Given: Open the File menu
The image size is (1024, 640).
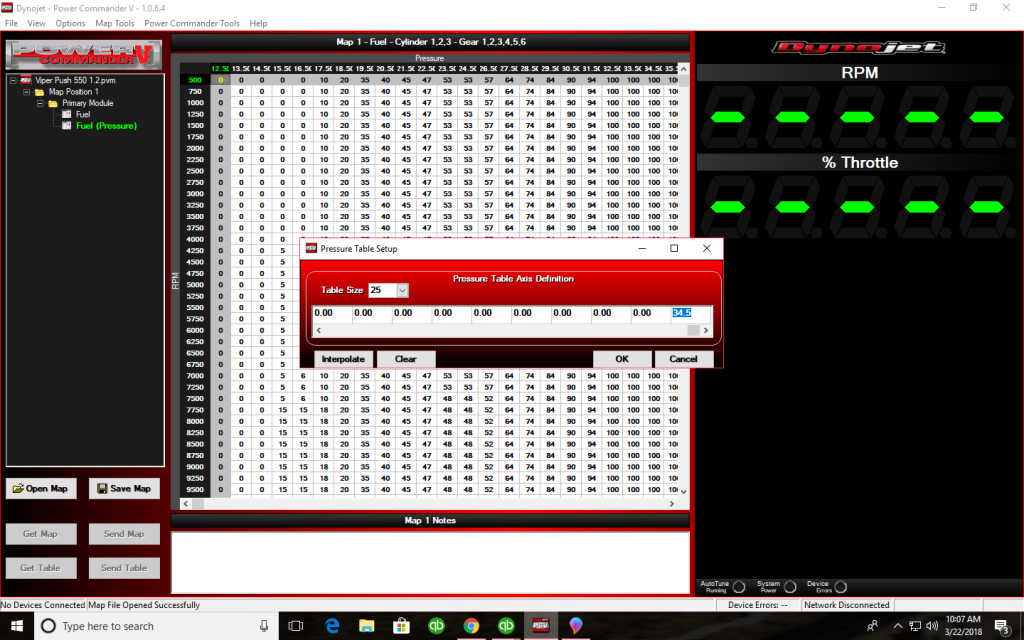Looking at the screenshot, I should pyautogui.click(x=11, y=23).
